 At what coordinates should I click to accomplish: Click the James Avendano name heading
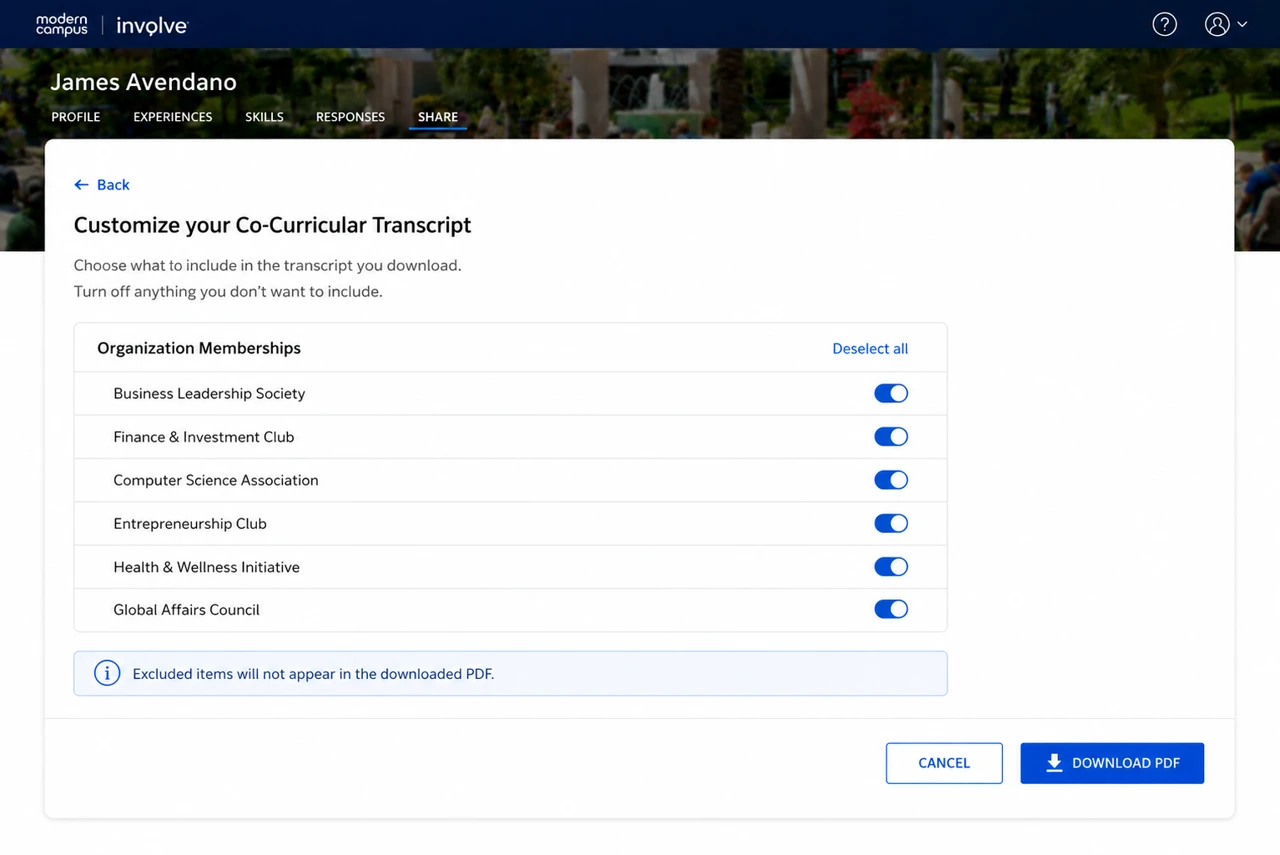144,82
